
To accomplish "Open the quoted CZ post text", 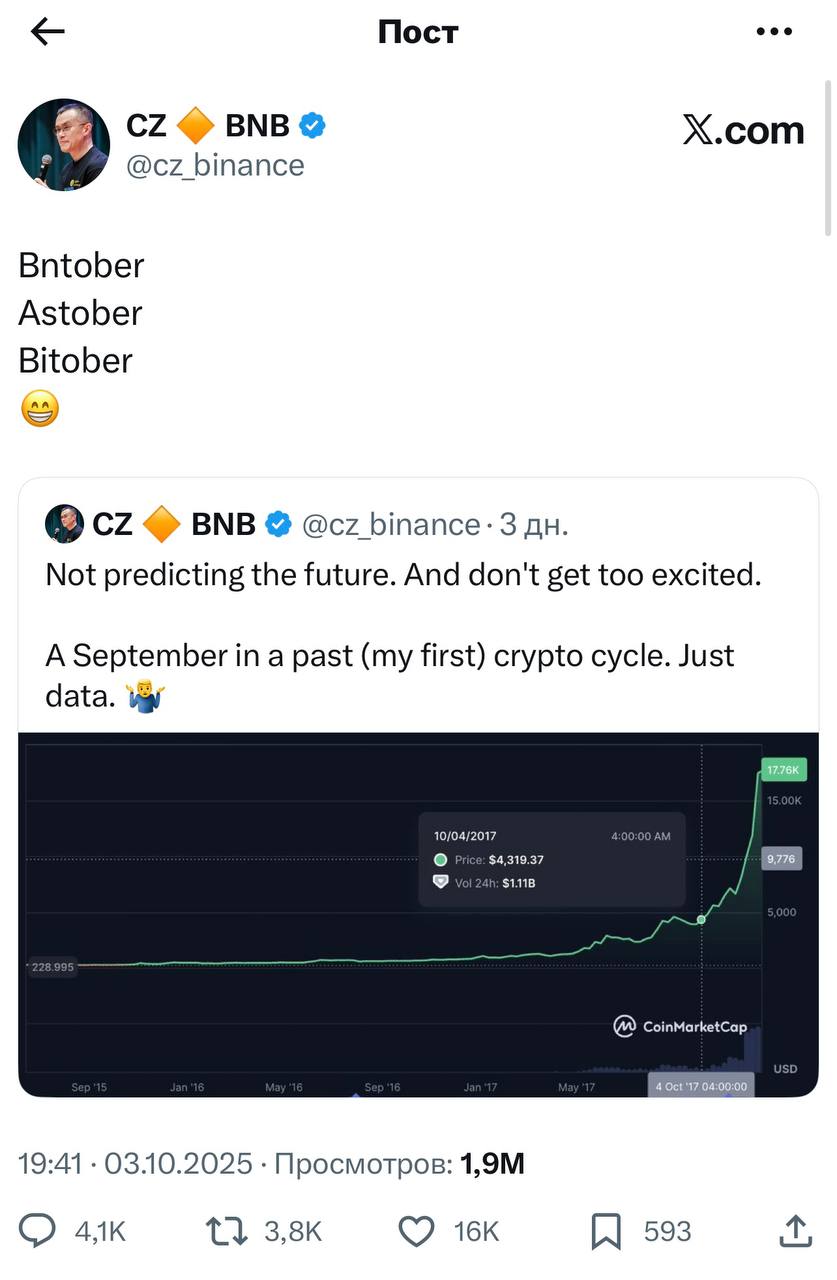I will click(400, 635).
